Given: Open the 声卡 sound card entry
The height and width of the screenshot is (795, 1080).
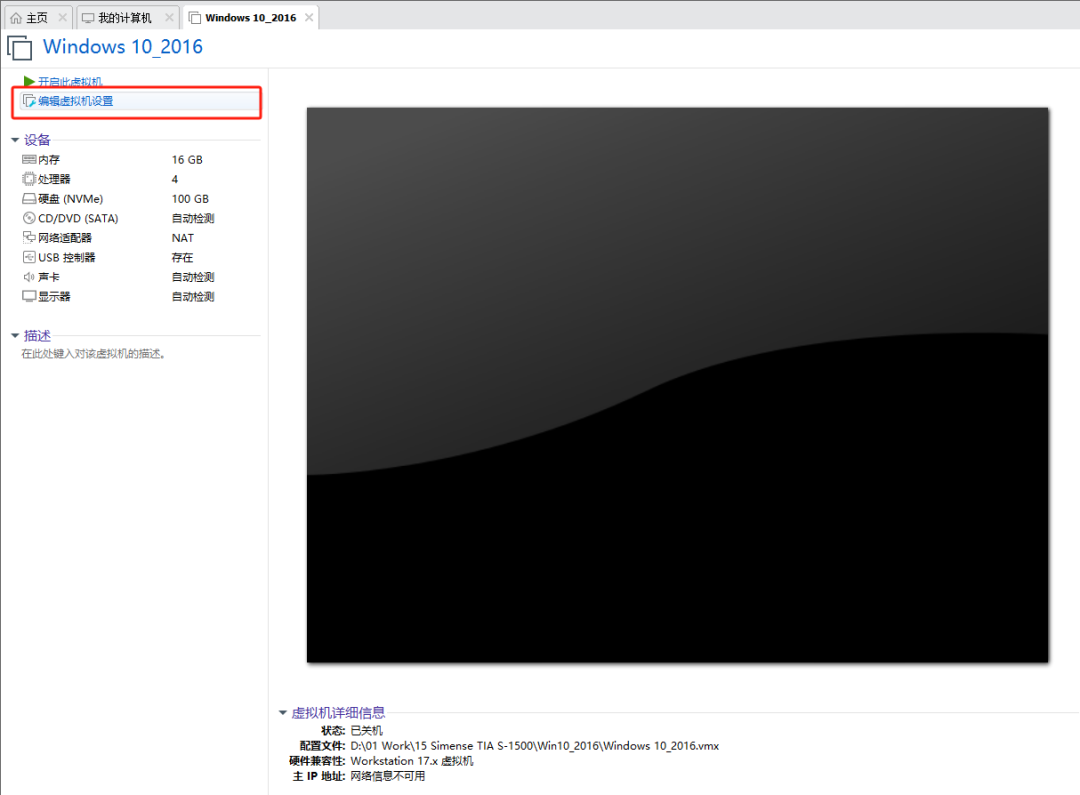Looking at the screenshot, I should point(49,277).
